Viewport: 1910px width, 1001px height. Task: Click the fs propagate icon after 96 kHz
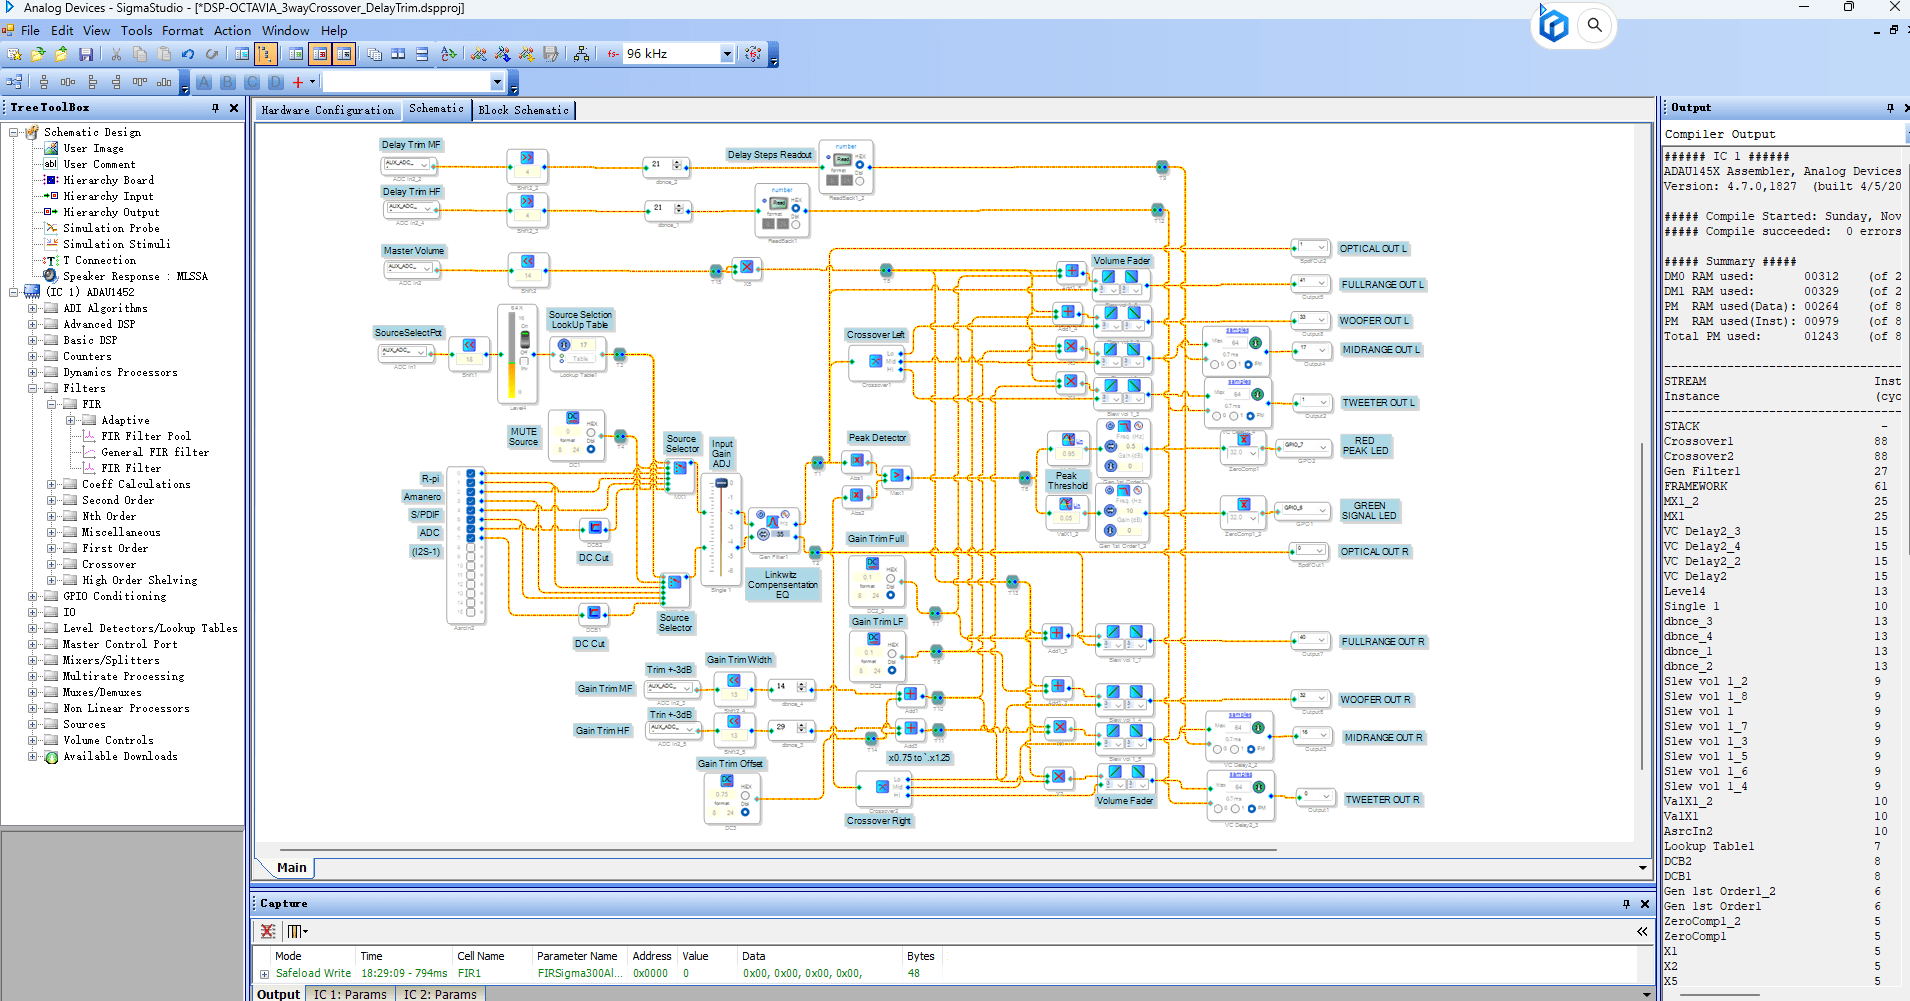(x=753, y=54)
